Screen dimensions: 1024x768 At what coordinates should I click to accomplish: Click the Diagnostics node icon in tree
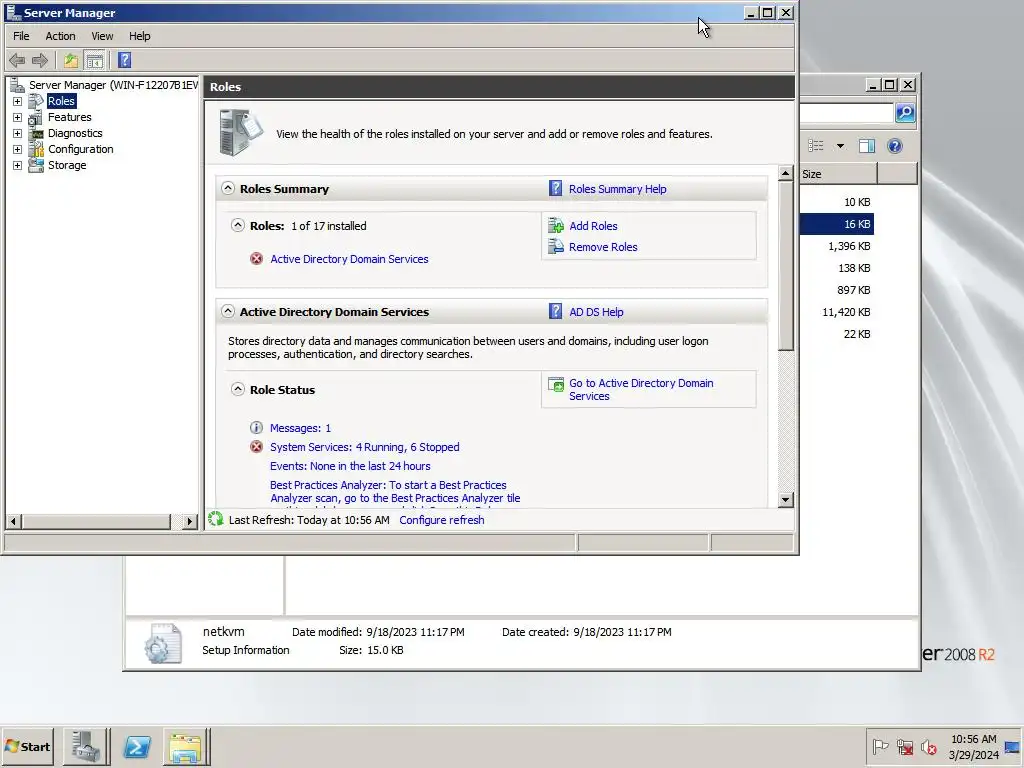pos(36,133)
